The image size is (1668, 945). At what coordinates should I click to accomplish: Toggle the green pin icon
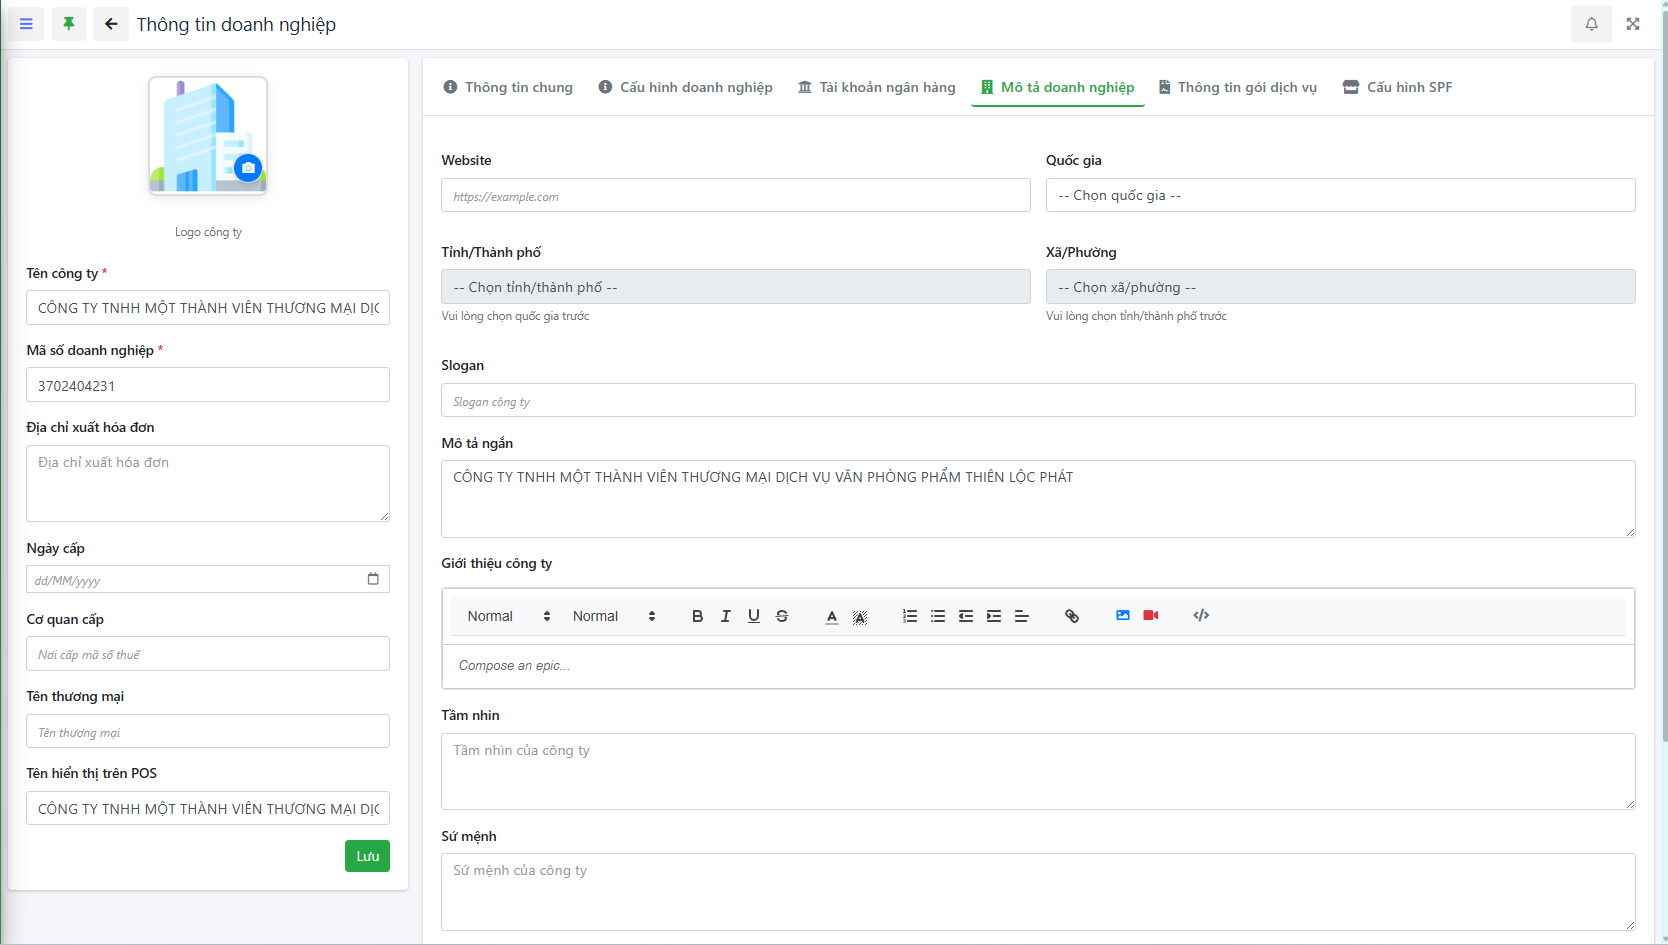tap(68, 24)
